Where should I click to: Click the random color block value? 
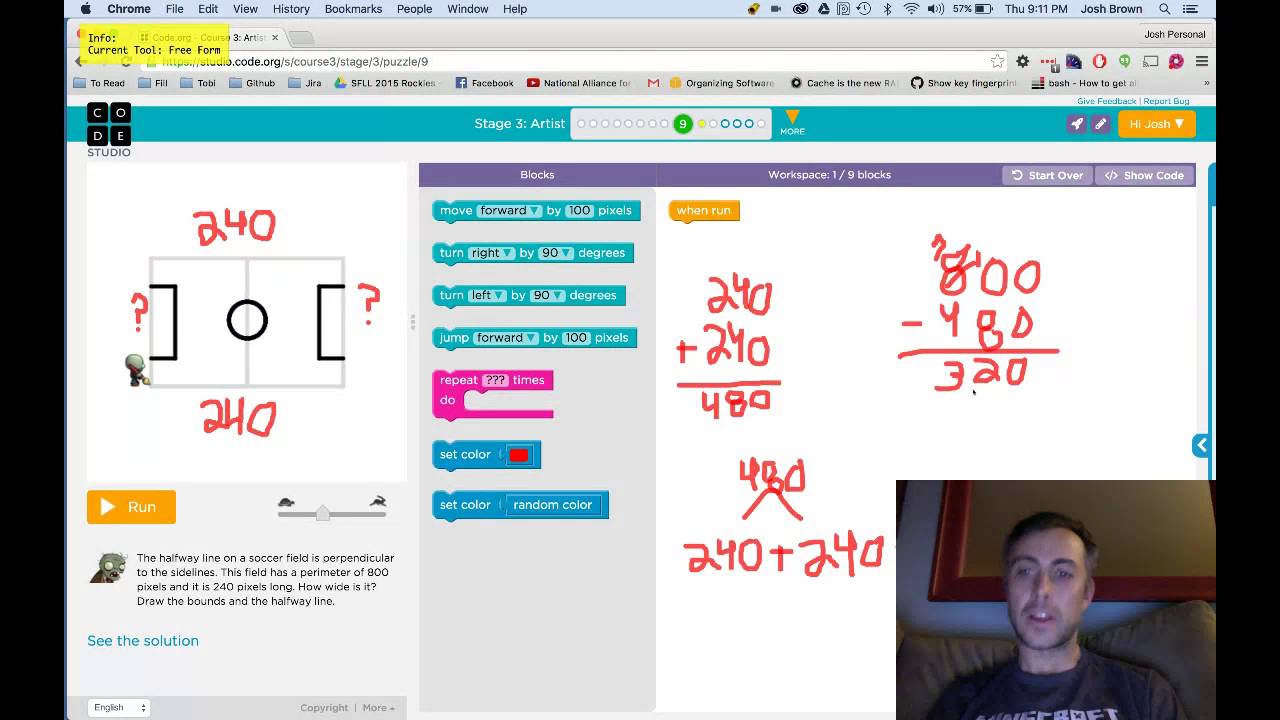point(552,505)
